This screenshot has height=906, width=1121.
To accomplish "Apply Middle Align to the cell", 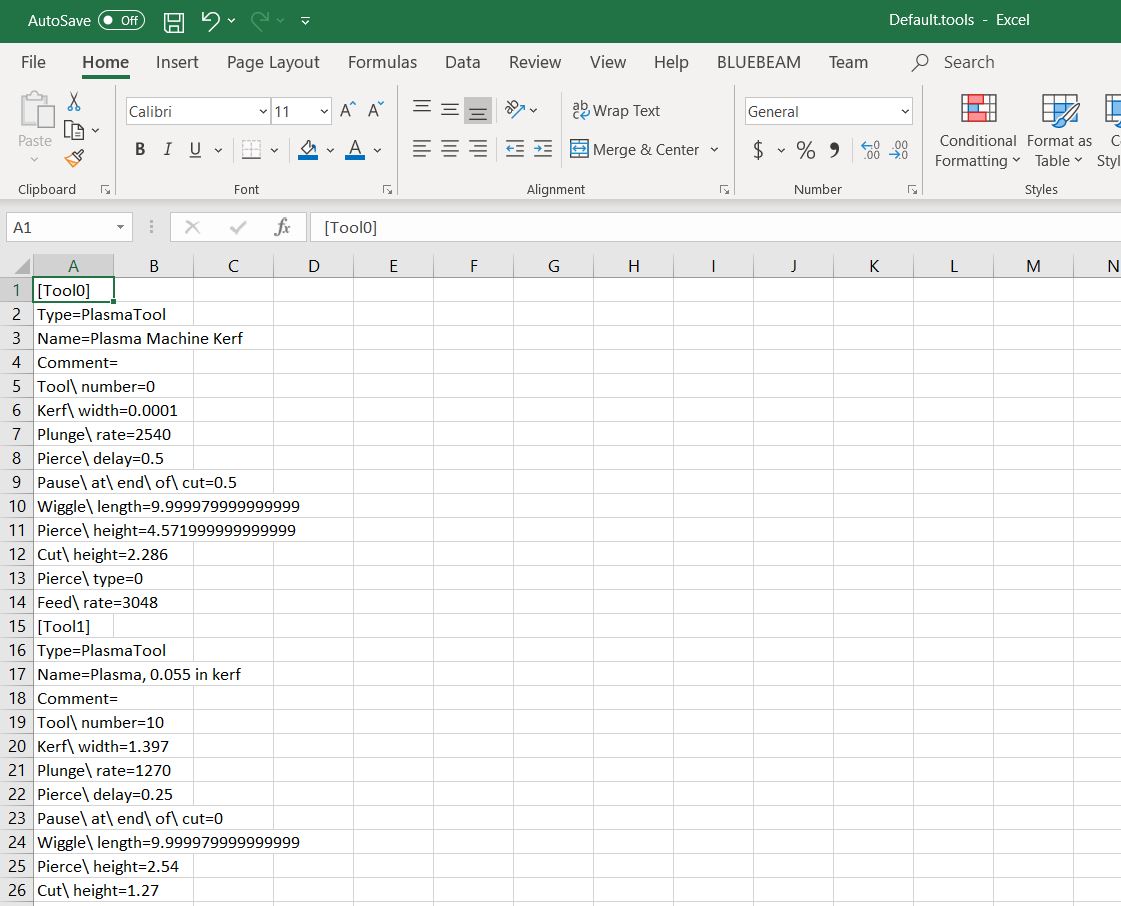I will pos(450,109).
